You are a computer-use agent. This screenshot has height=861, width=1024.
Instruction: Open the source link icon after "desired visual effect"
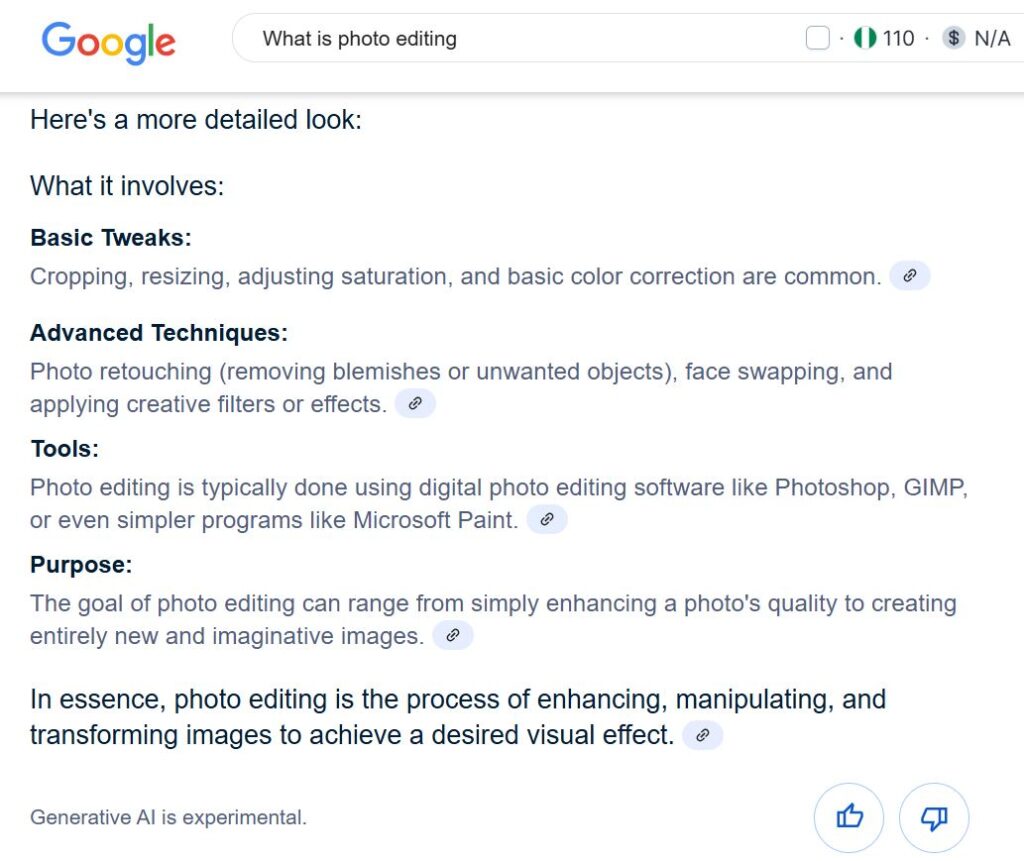702,736
